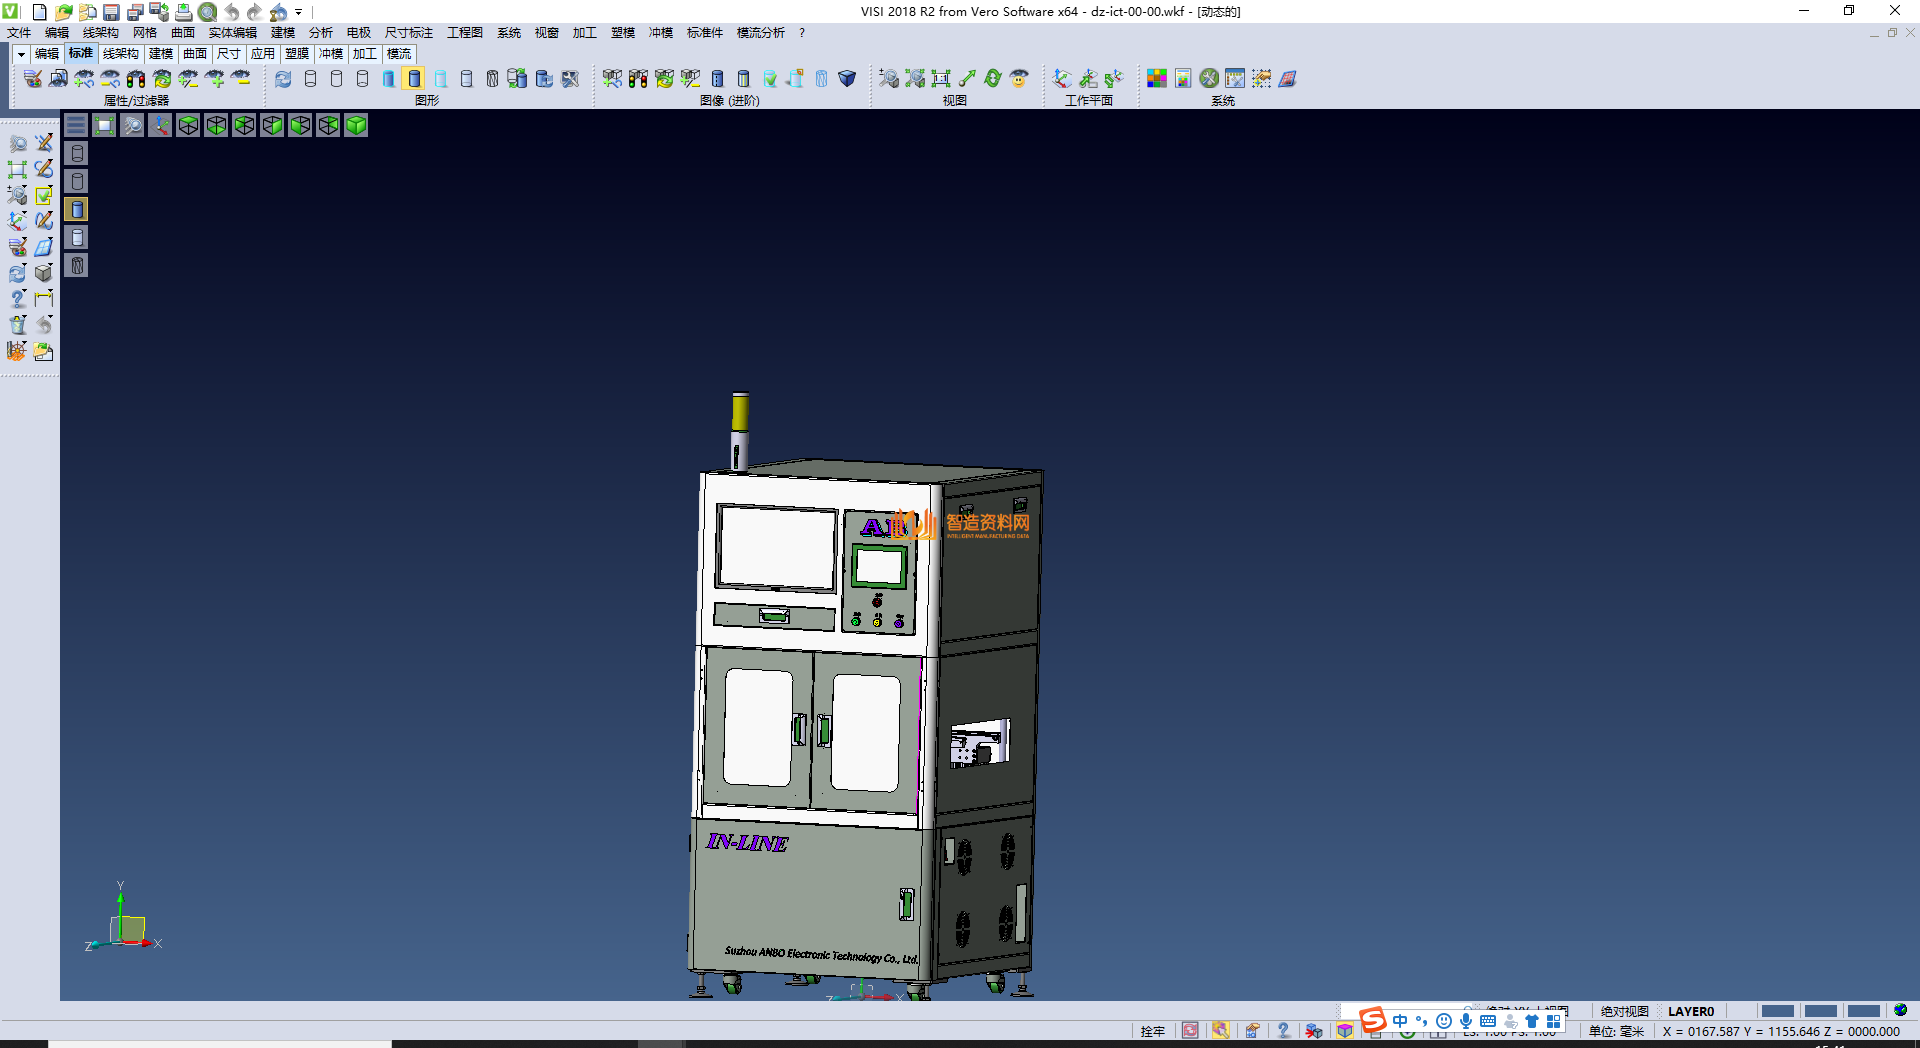Click the Undo arrow in quick access toolbar

[231, 12]
